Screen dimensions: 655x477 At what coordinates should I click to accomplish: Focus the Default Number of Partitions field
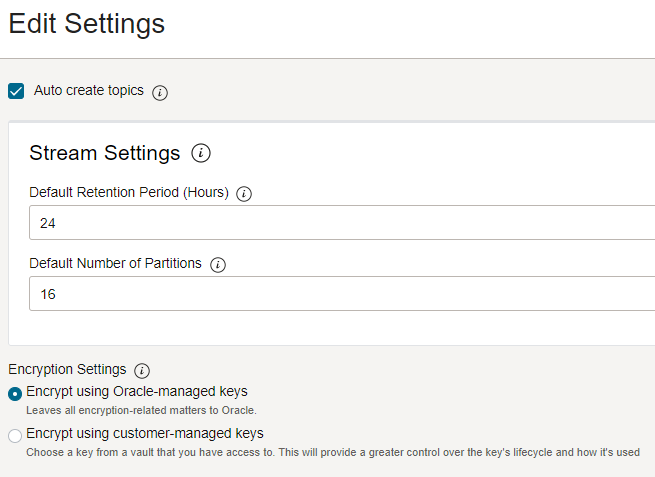pos(340,294)
